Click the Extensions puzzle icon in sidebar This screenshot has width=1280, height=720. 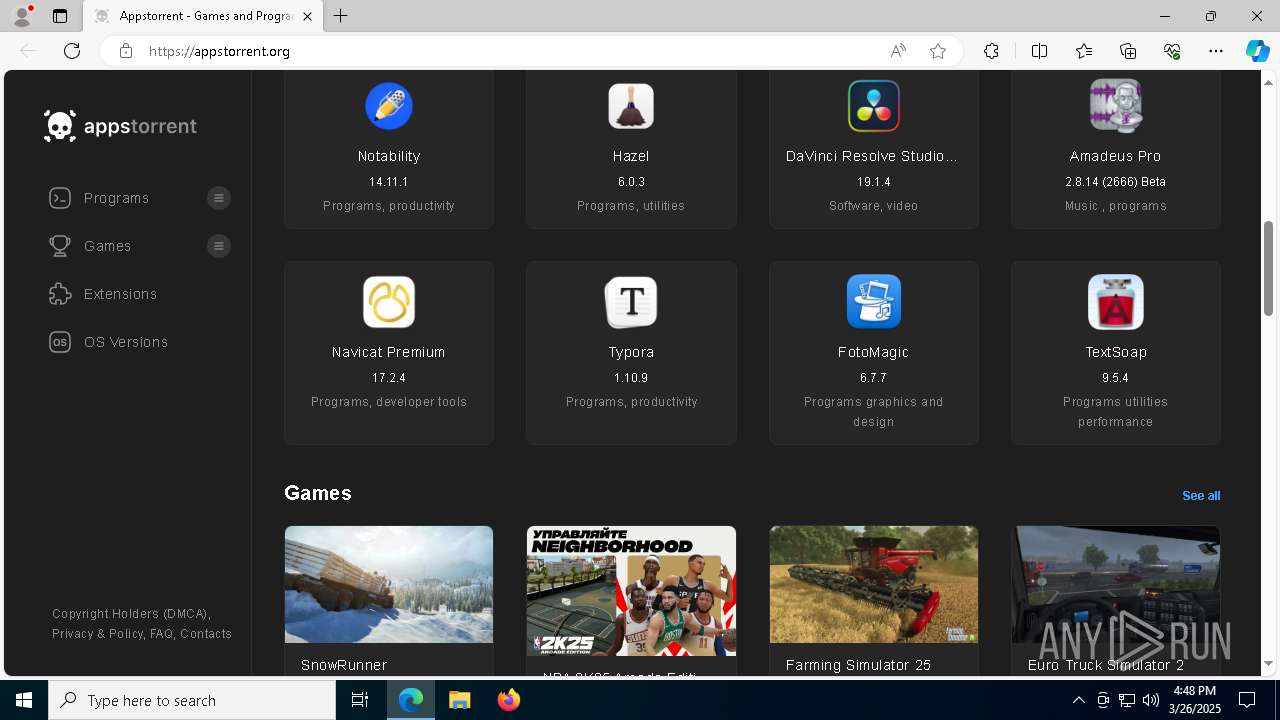click(60, 294)
